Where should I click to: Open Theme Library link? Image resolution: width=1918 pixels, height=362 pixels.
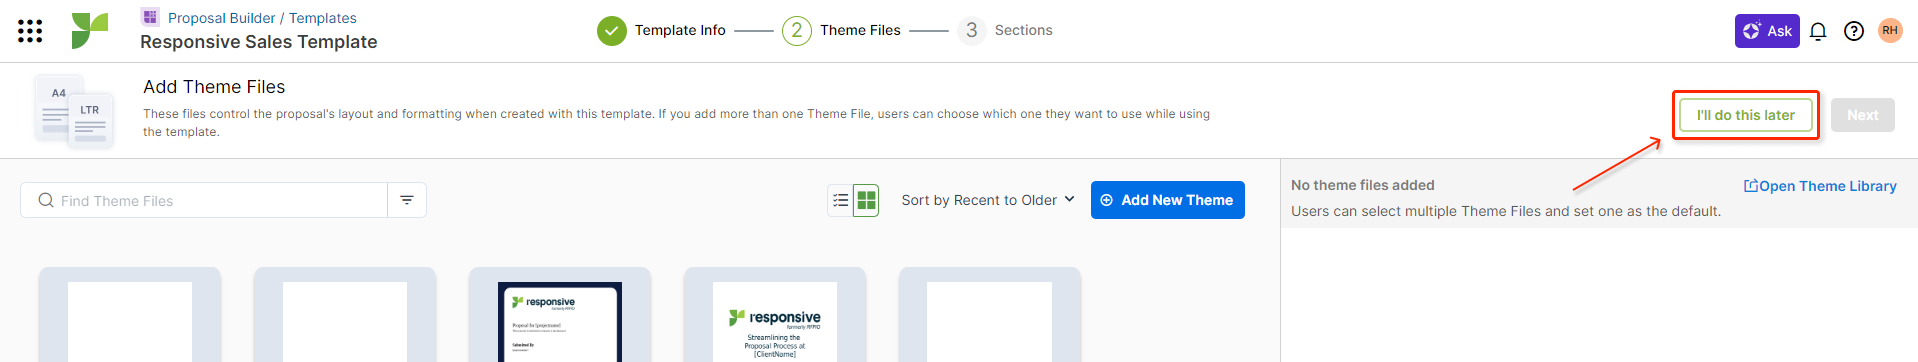tap(1820, 186)
